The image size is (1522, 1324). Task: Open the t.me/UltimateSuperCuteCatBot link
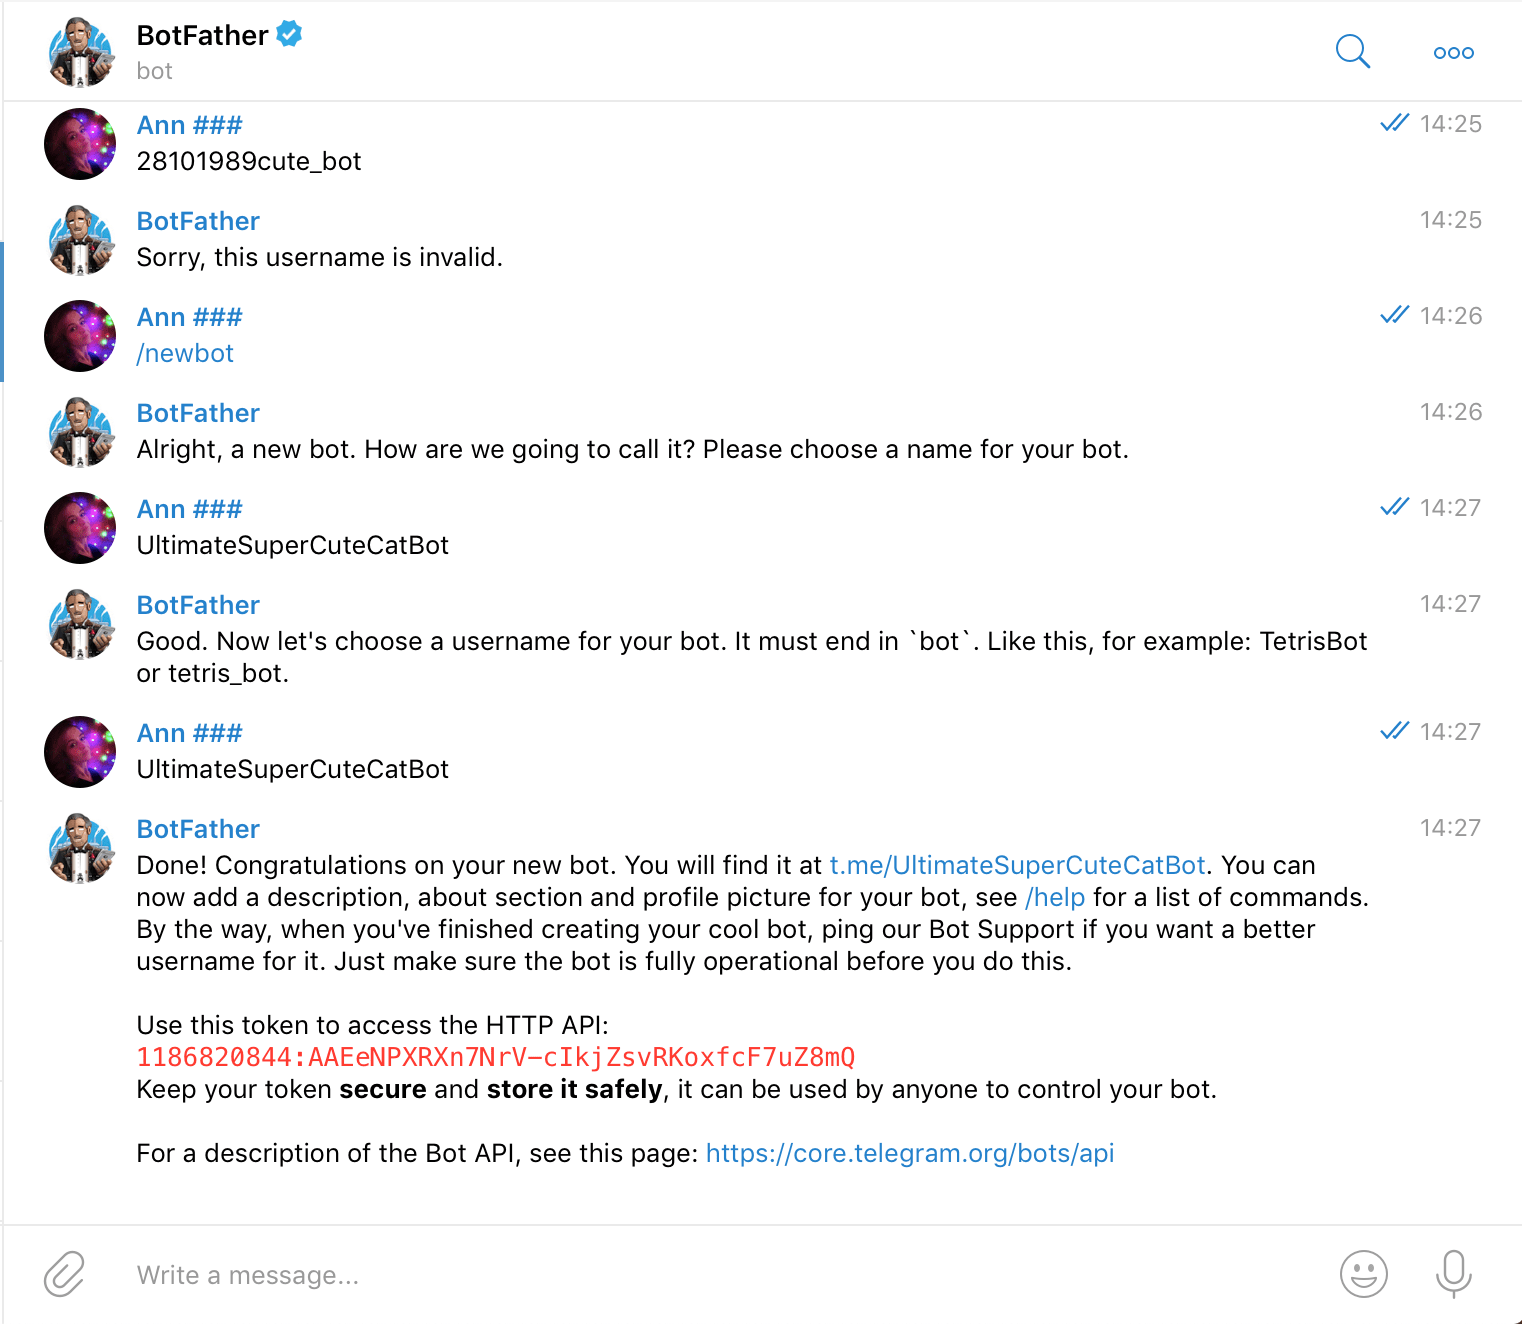[1016, 865]
